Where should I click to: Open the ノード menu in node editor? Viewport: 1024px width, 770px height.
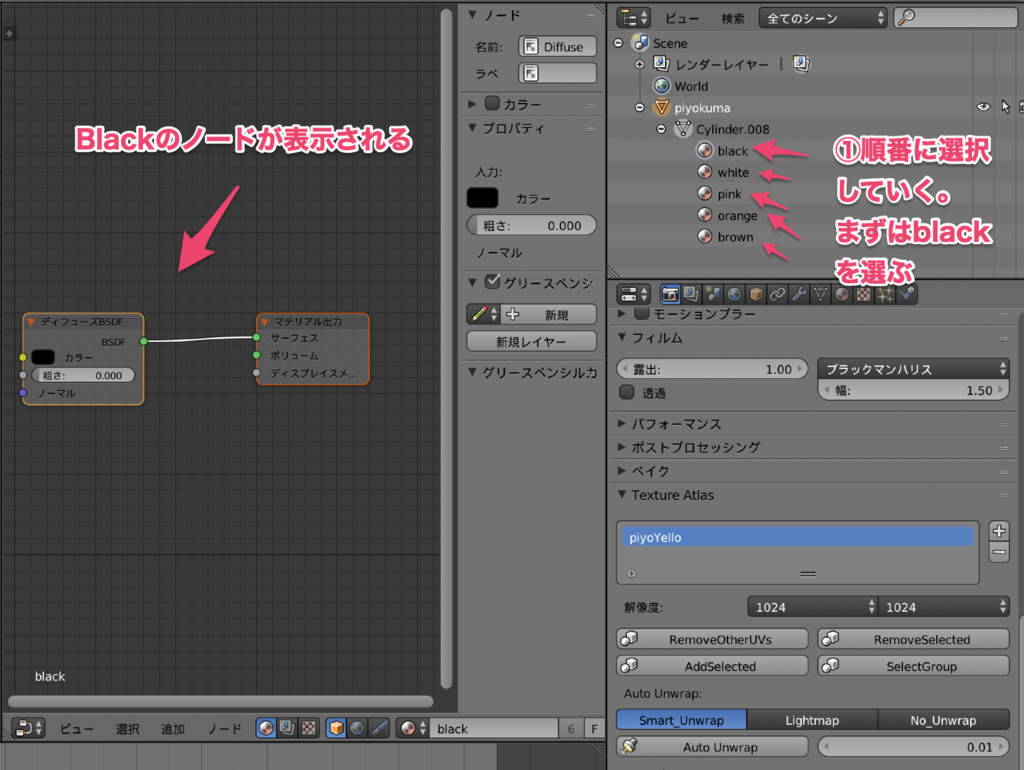[224, 728]
